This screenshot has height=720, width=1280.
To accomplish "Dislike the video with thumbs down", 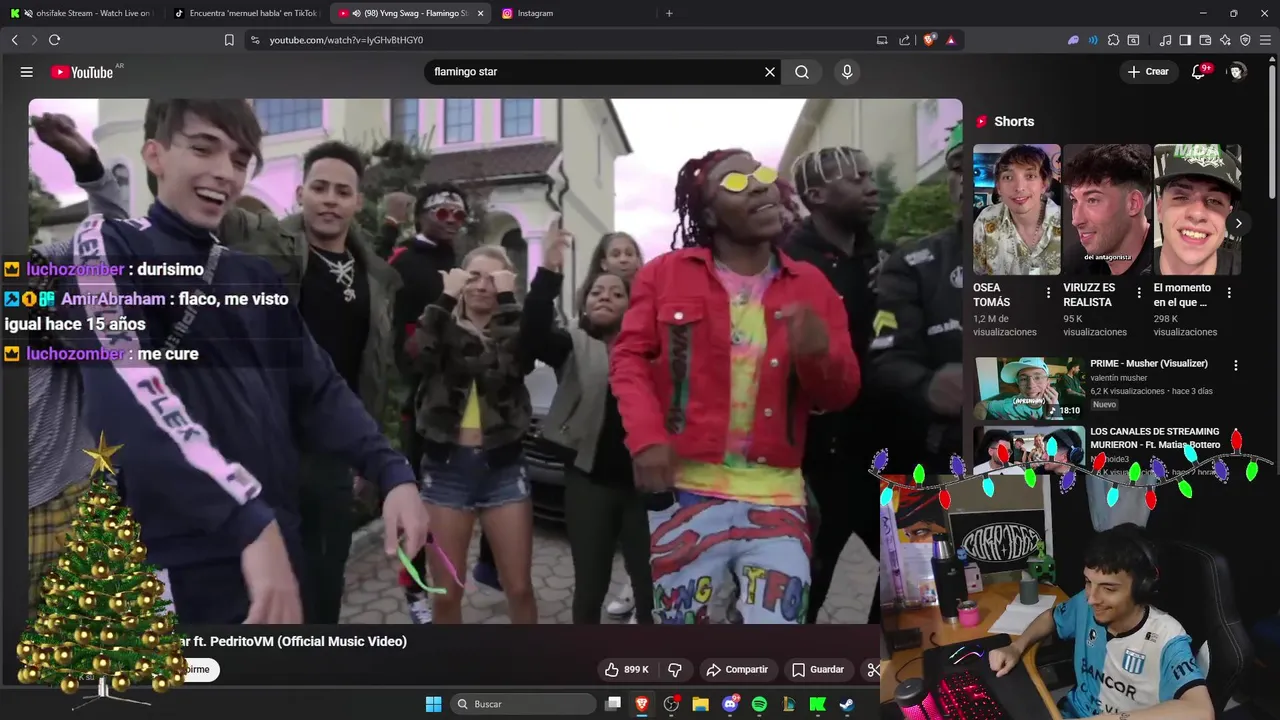I will point(675,669).
